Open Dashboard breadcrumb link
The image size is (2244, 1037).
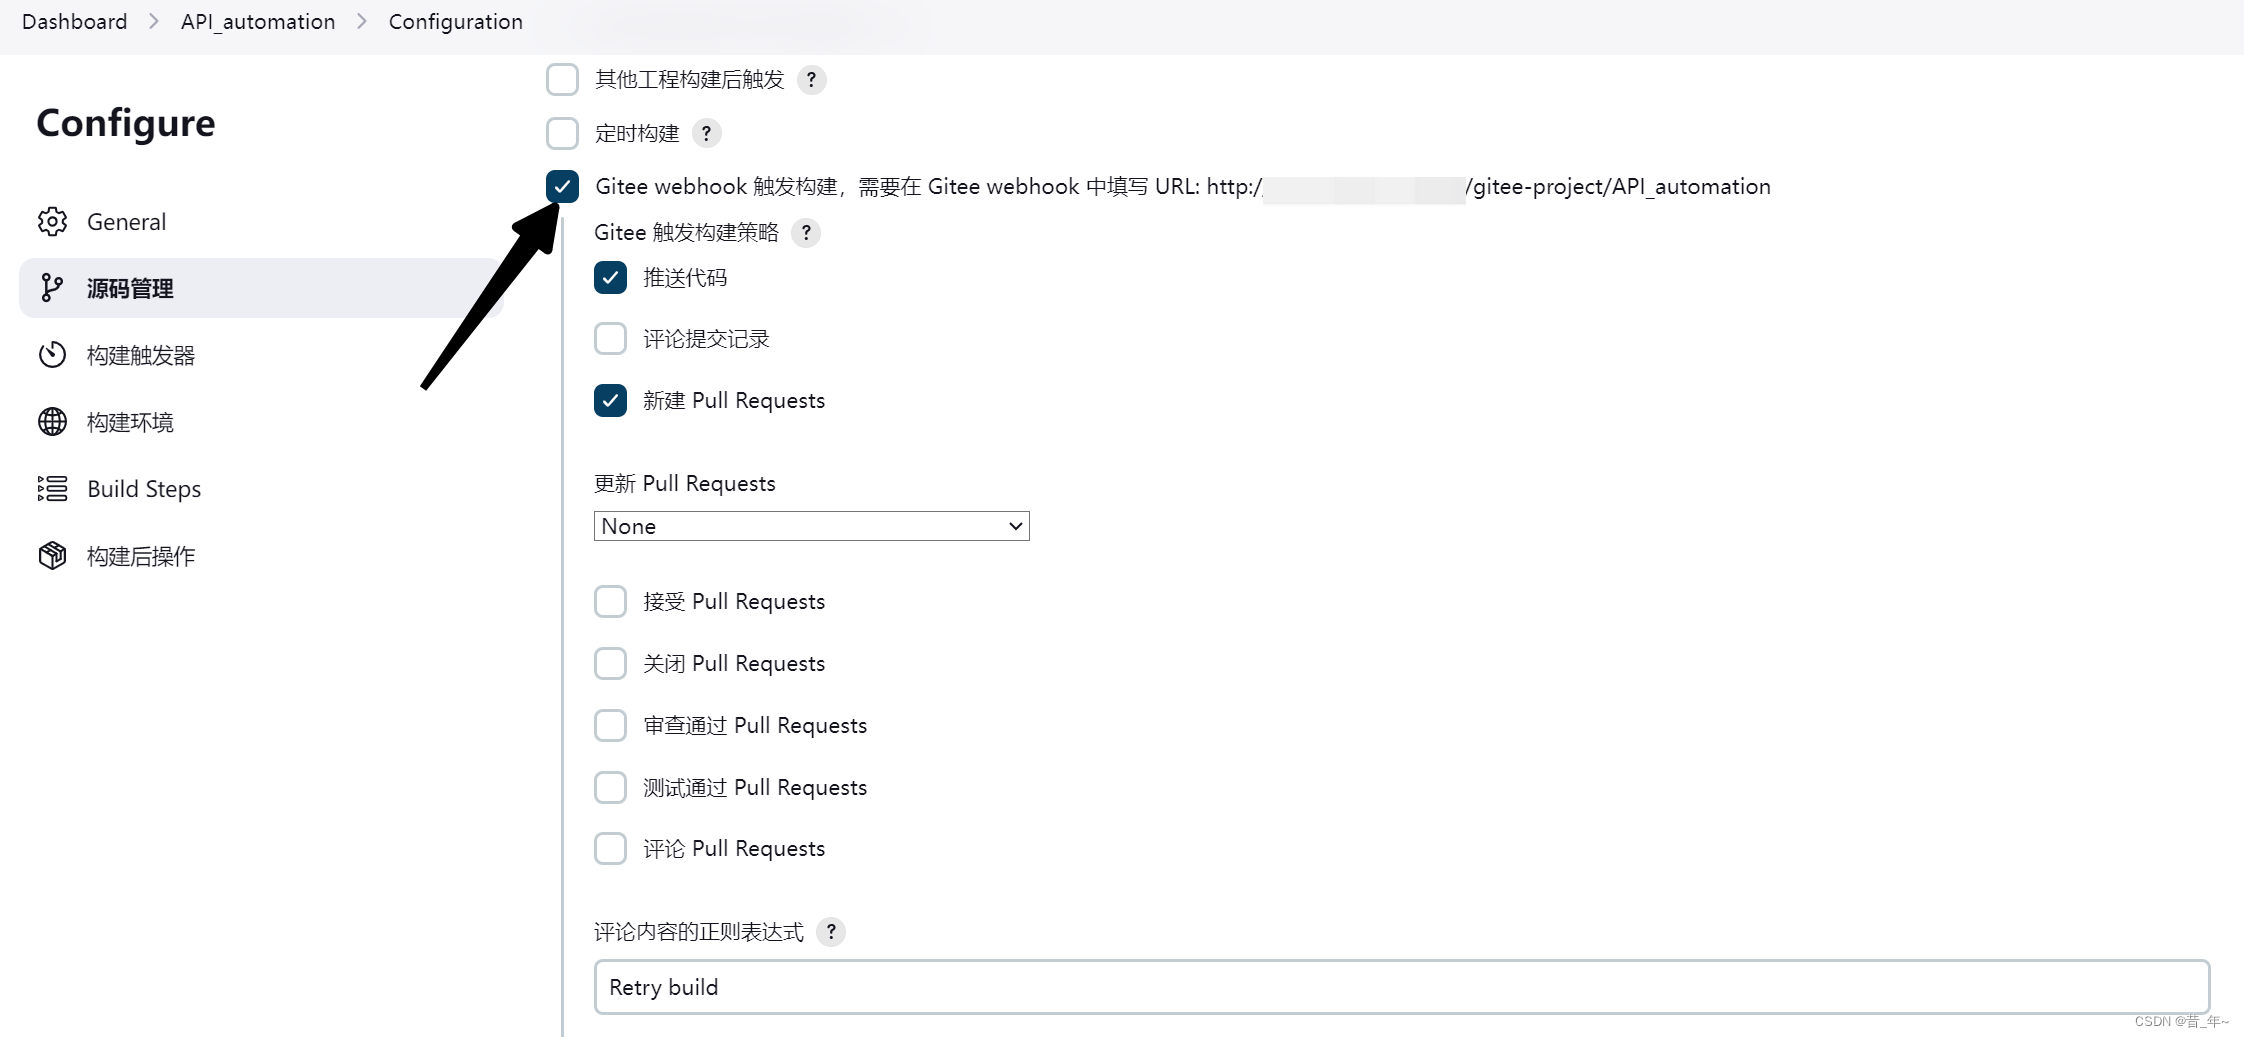coord(74,22)
